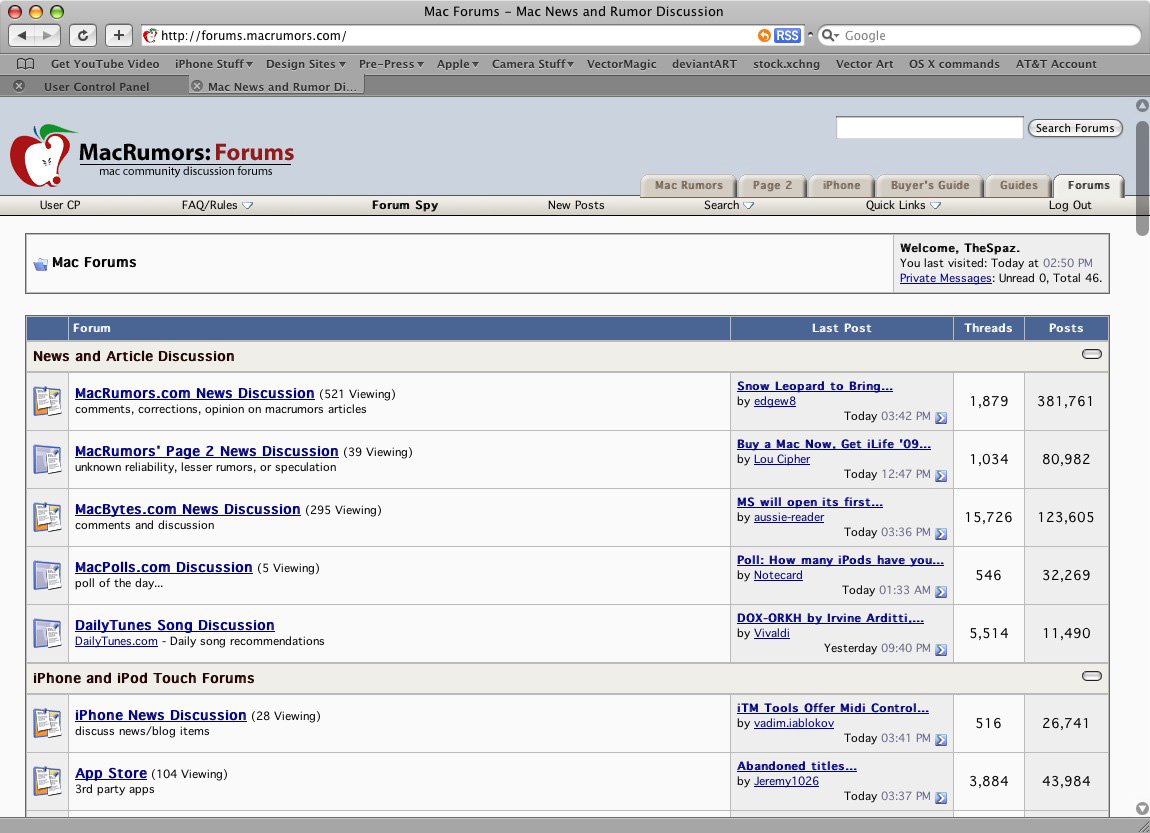Image resolution: width=1150 pixels, height=833 pixels.
Task: Click the App Store forum icon
Action: point(48,781)
